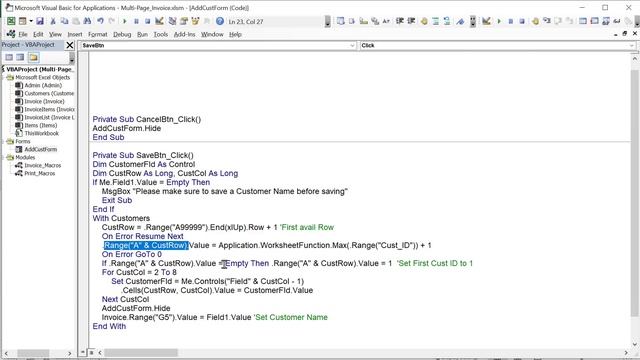Click the code window vertical scrollbar thumb
Screen dimensions: 640x360
[634, 193]
